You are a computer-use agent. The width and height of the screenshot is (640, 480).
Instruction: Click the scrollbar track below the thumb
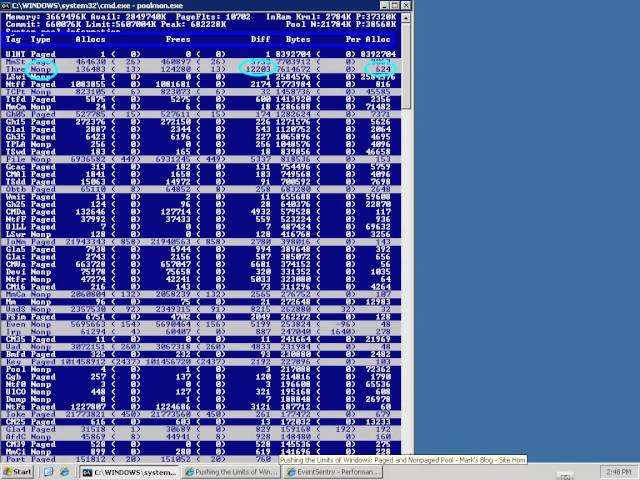coord(406,282)
